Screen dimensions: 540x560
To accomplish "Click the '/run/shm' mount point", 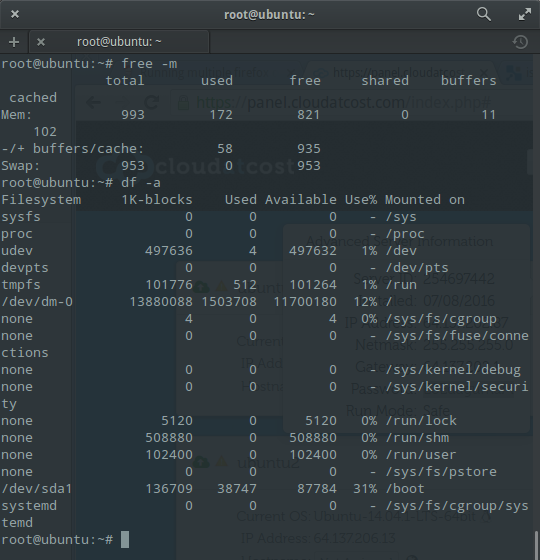I will tap(417, 438).
